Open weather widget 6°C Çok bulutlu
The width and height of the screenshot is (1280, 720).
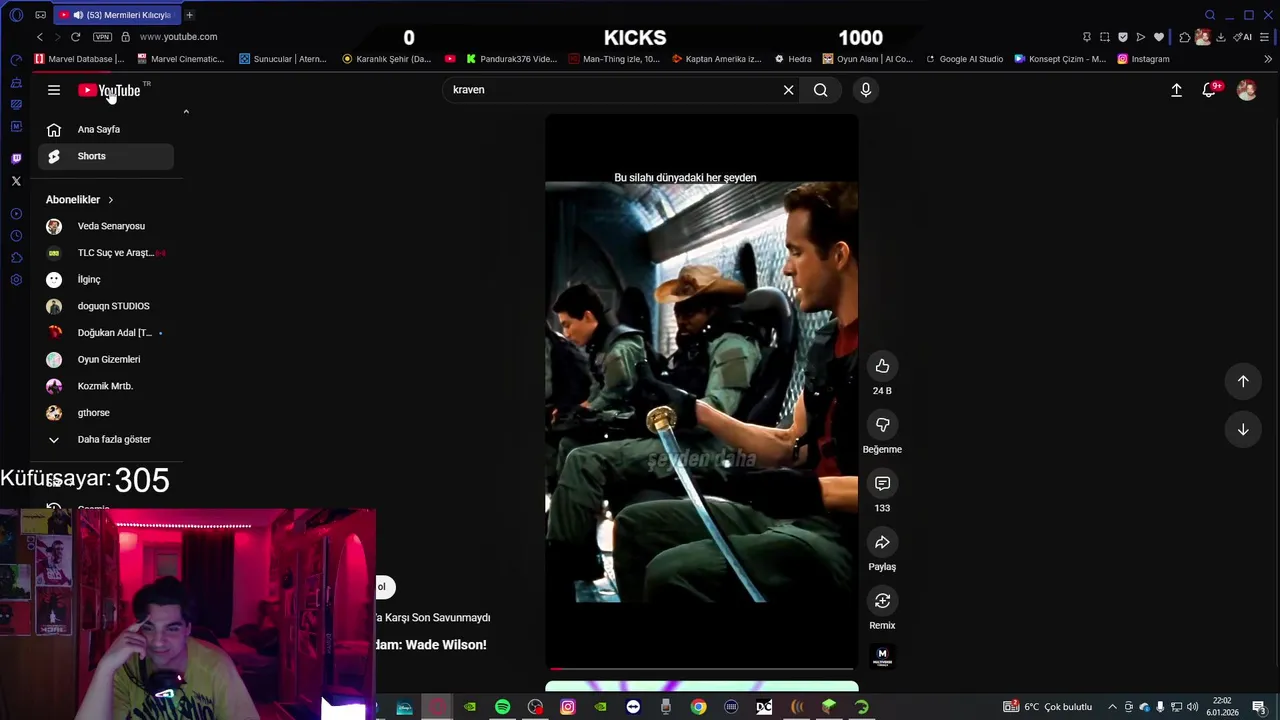point(1048,707)
